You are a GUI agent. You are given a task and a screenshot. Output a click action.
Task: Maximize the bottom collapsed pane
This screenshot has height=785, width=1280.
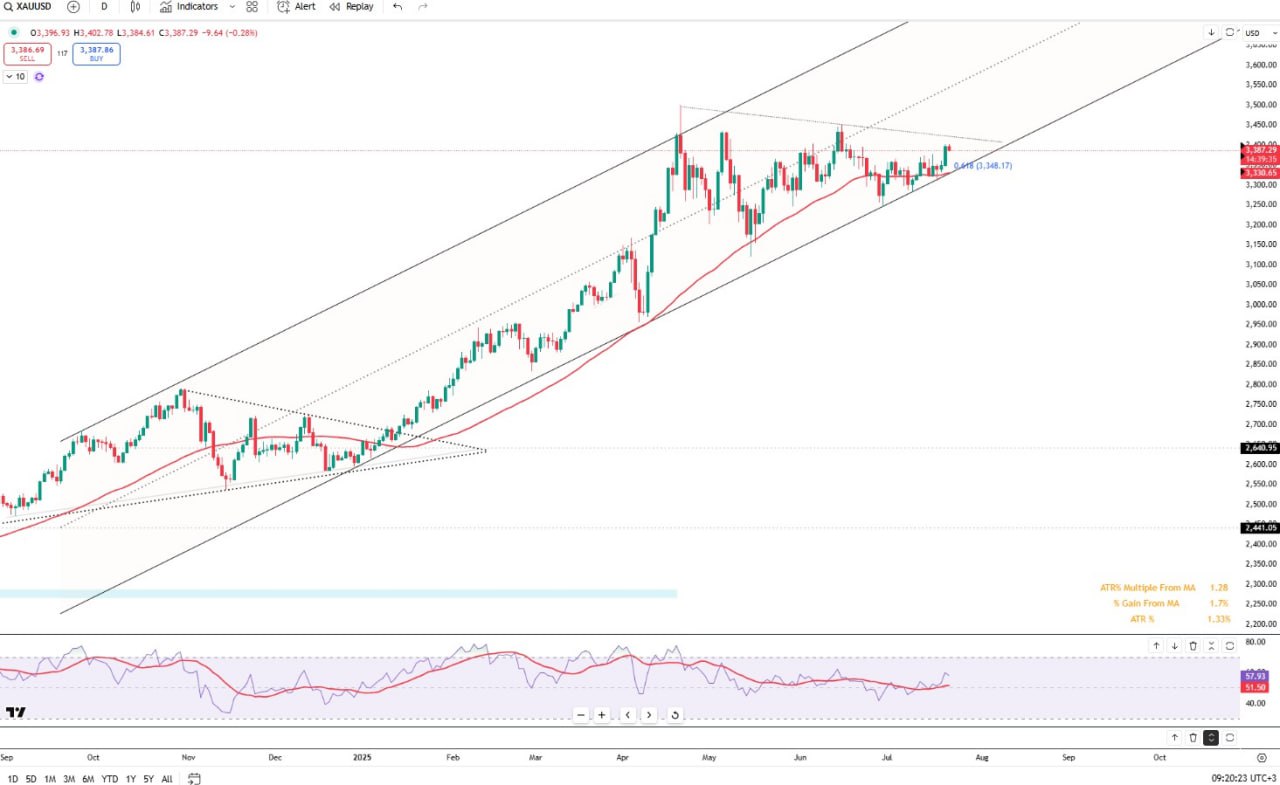tap(1230, 737)
